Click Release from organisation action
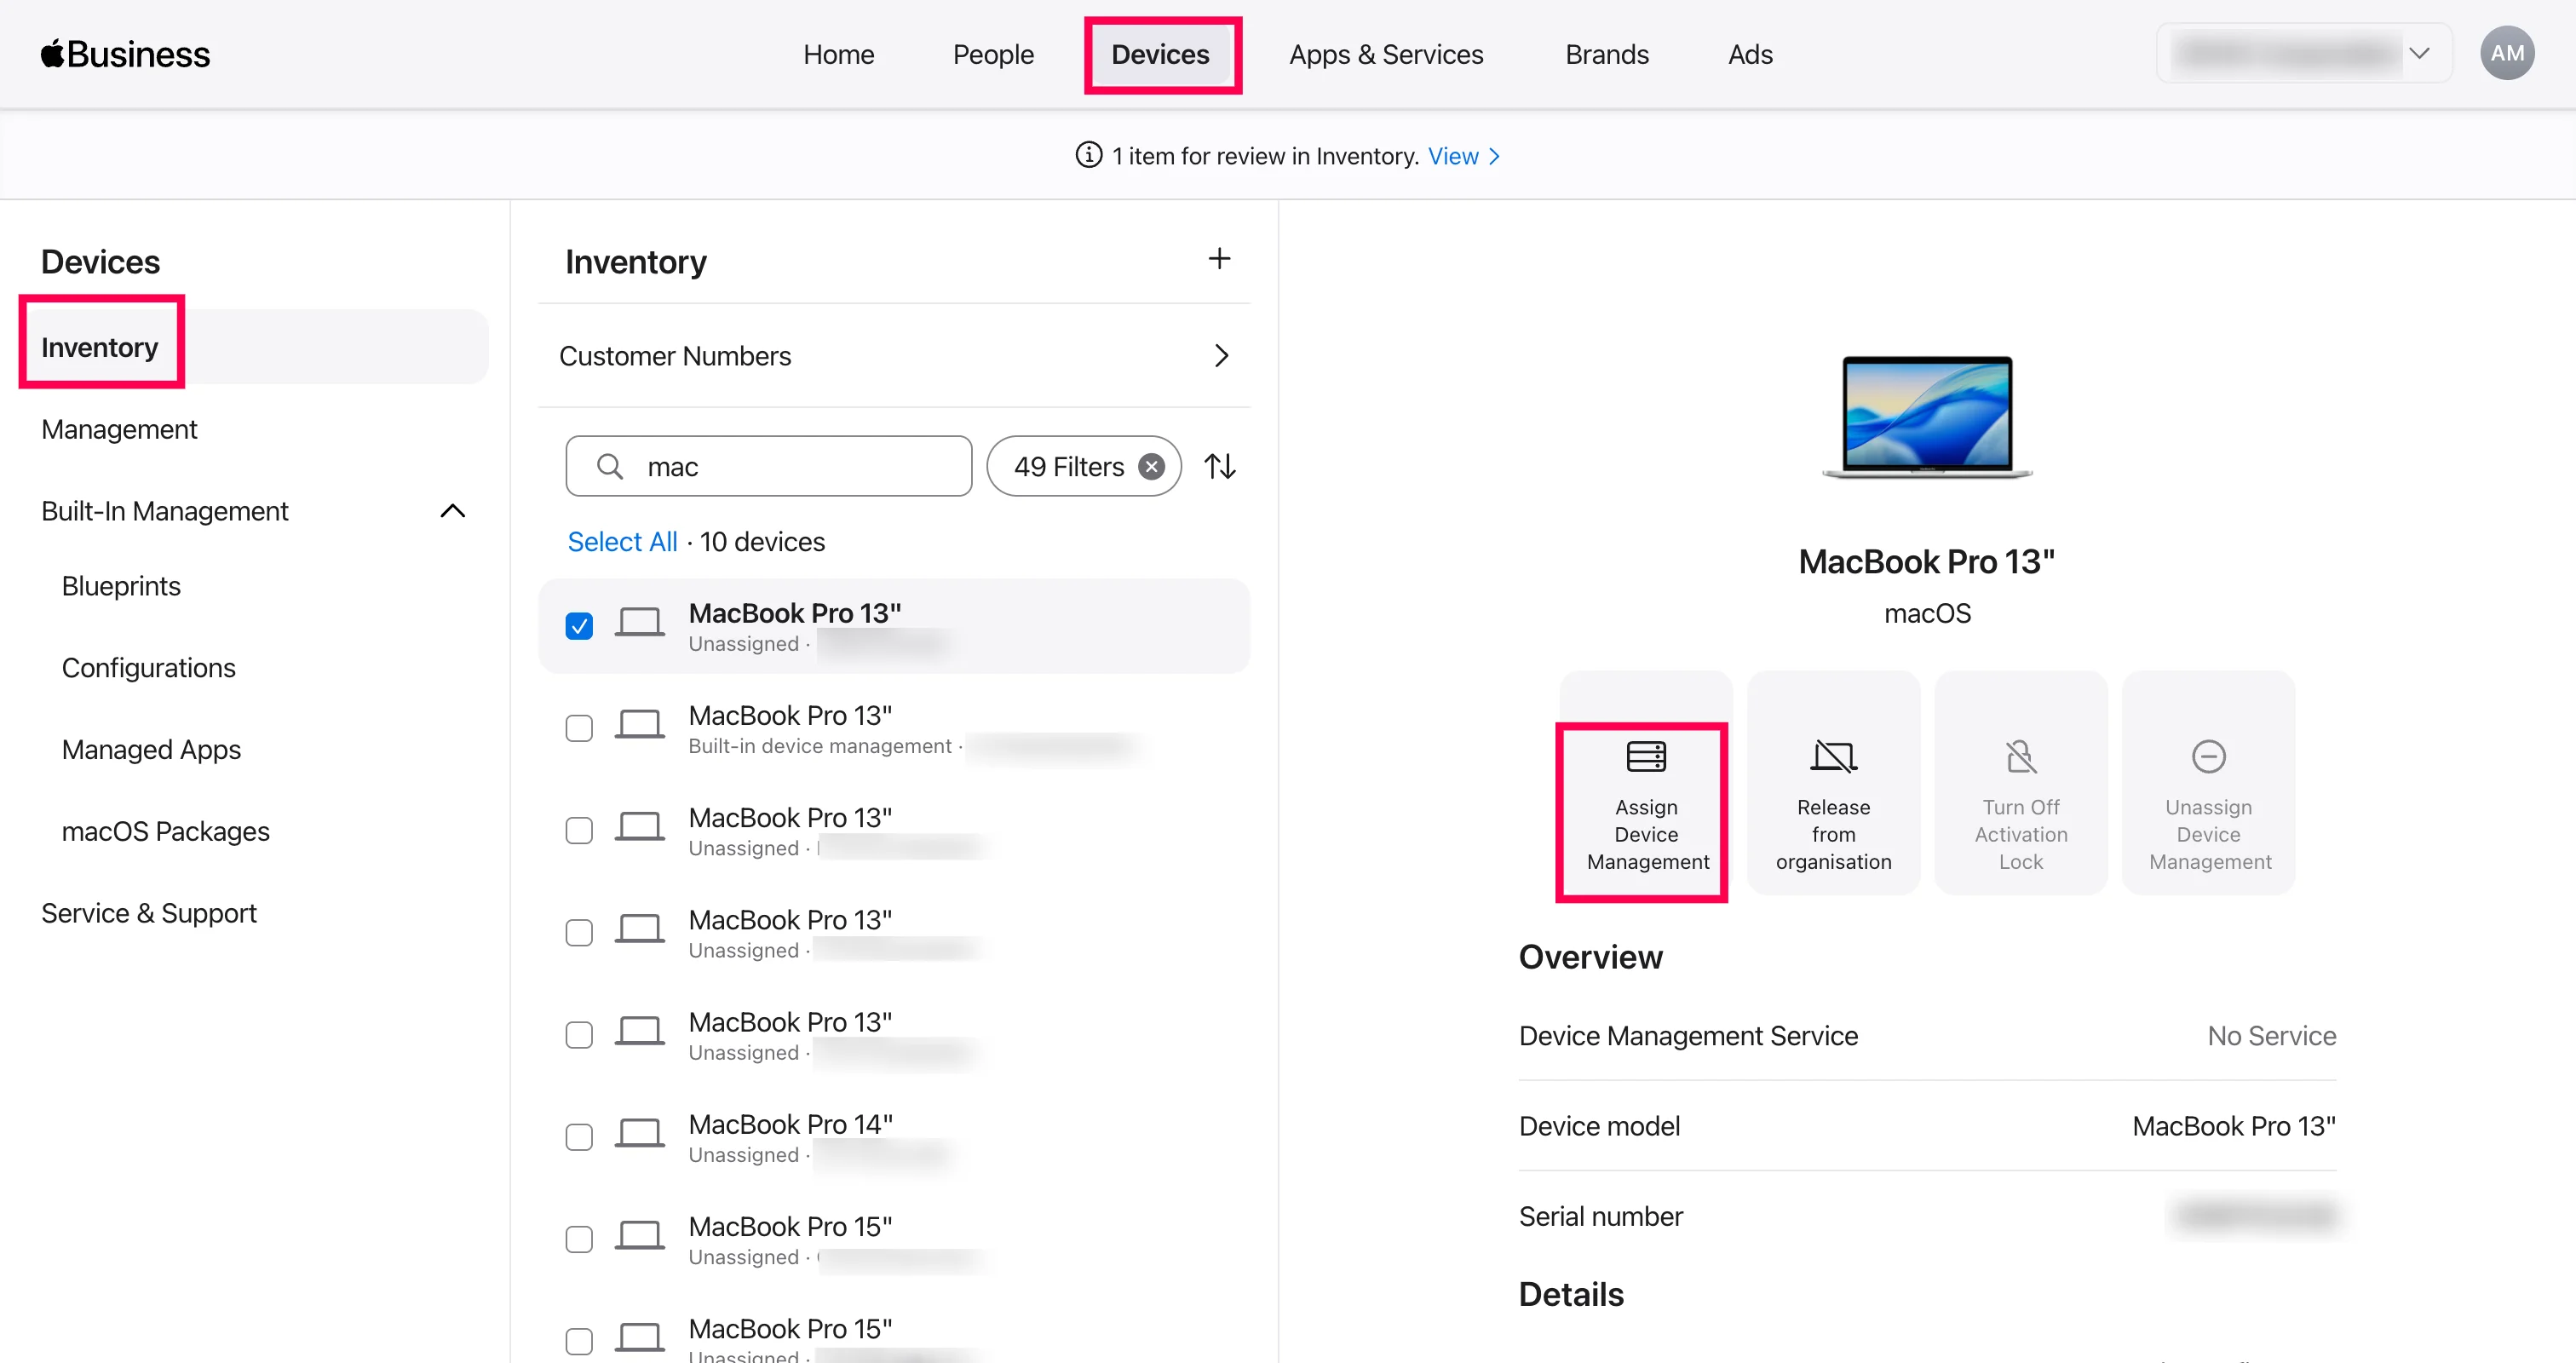This screenshot has height=1363, width=2576. click(1833, 783)
